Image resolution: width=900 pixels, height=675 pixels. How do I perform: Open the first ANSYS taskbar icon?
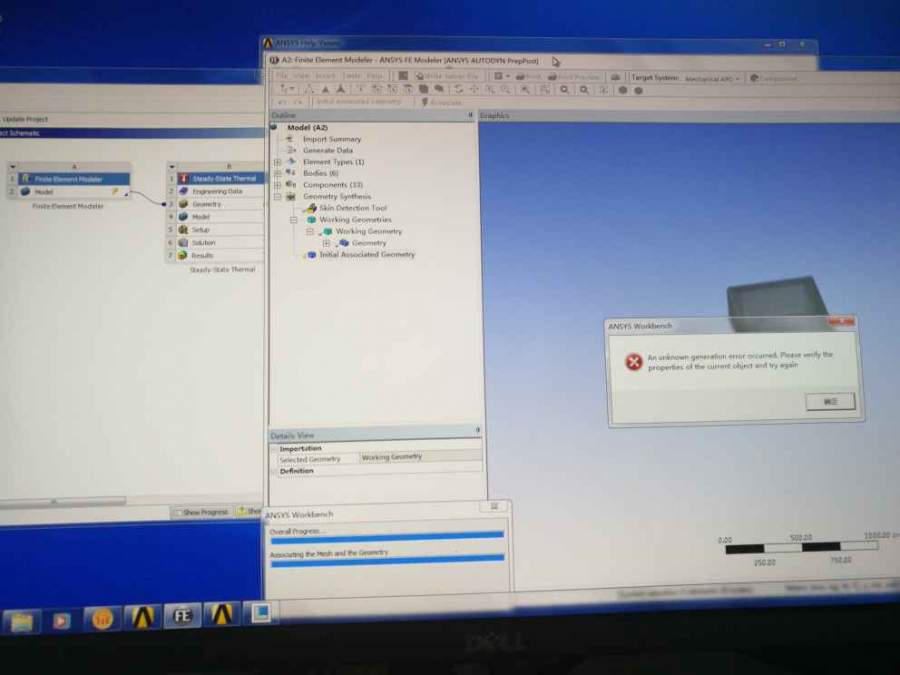coord(142,618)
